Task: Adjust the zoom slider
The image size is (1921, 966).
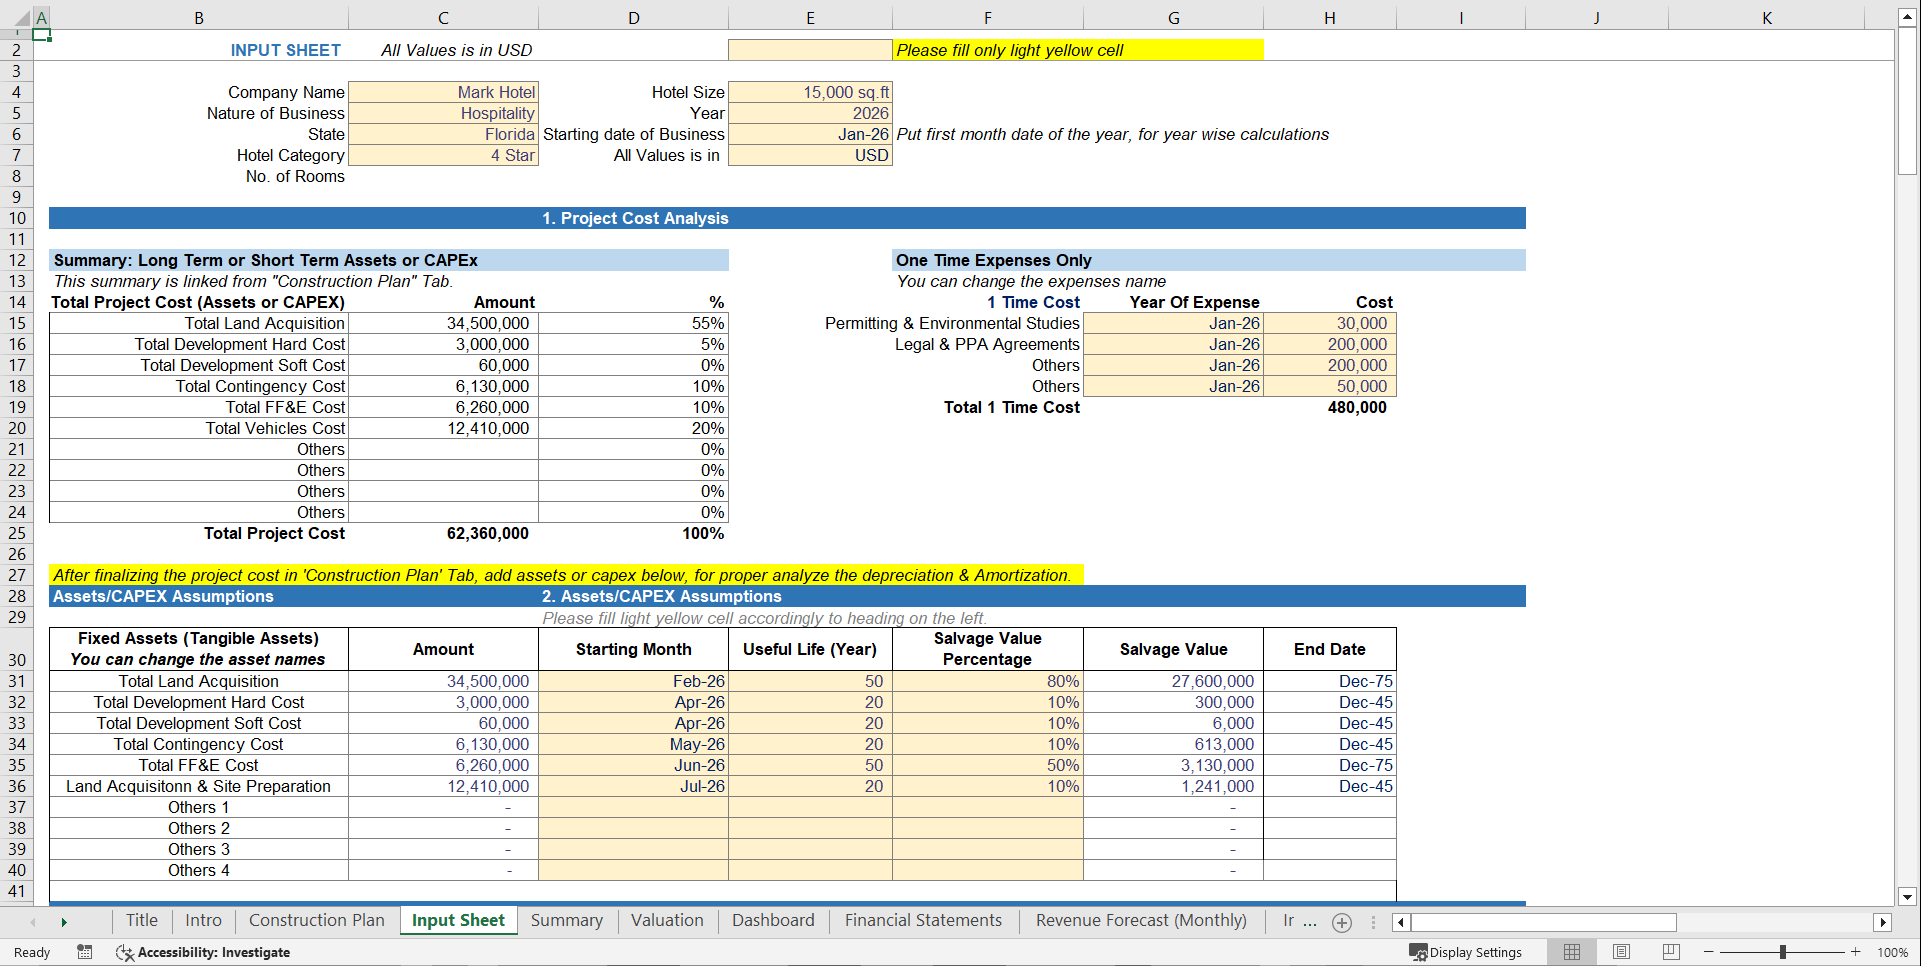Action: click(1783, 952)
